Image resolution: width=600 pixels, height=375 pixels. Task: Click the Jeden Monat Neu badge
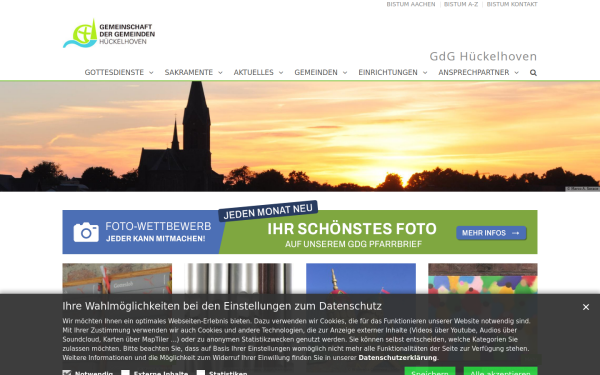point(268,211)
